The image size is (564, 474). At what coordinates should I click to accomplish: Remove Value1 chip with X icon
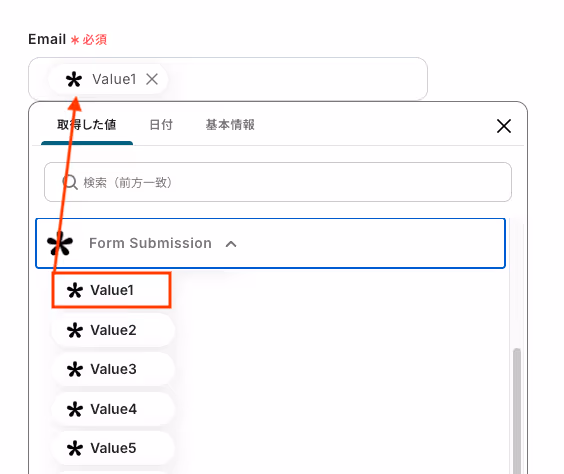[152, 79]
